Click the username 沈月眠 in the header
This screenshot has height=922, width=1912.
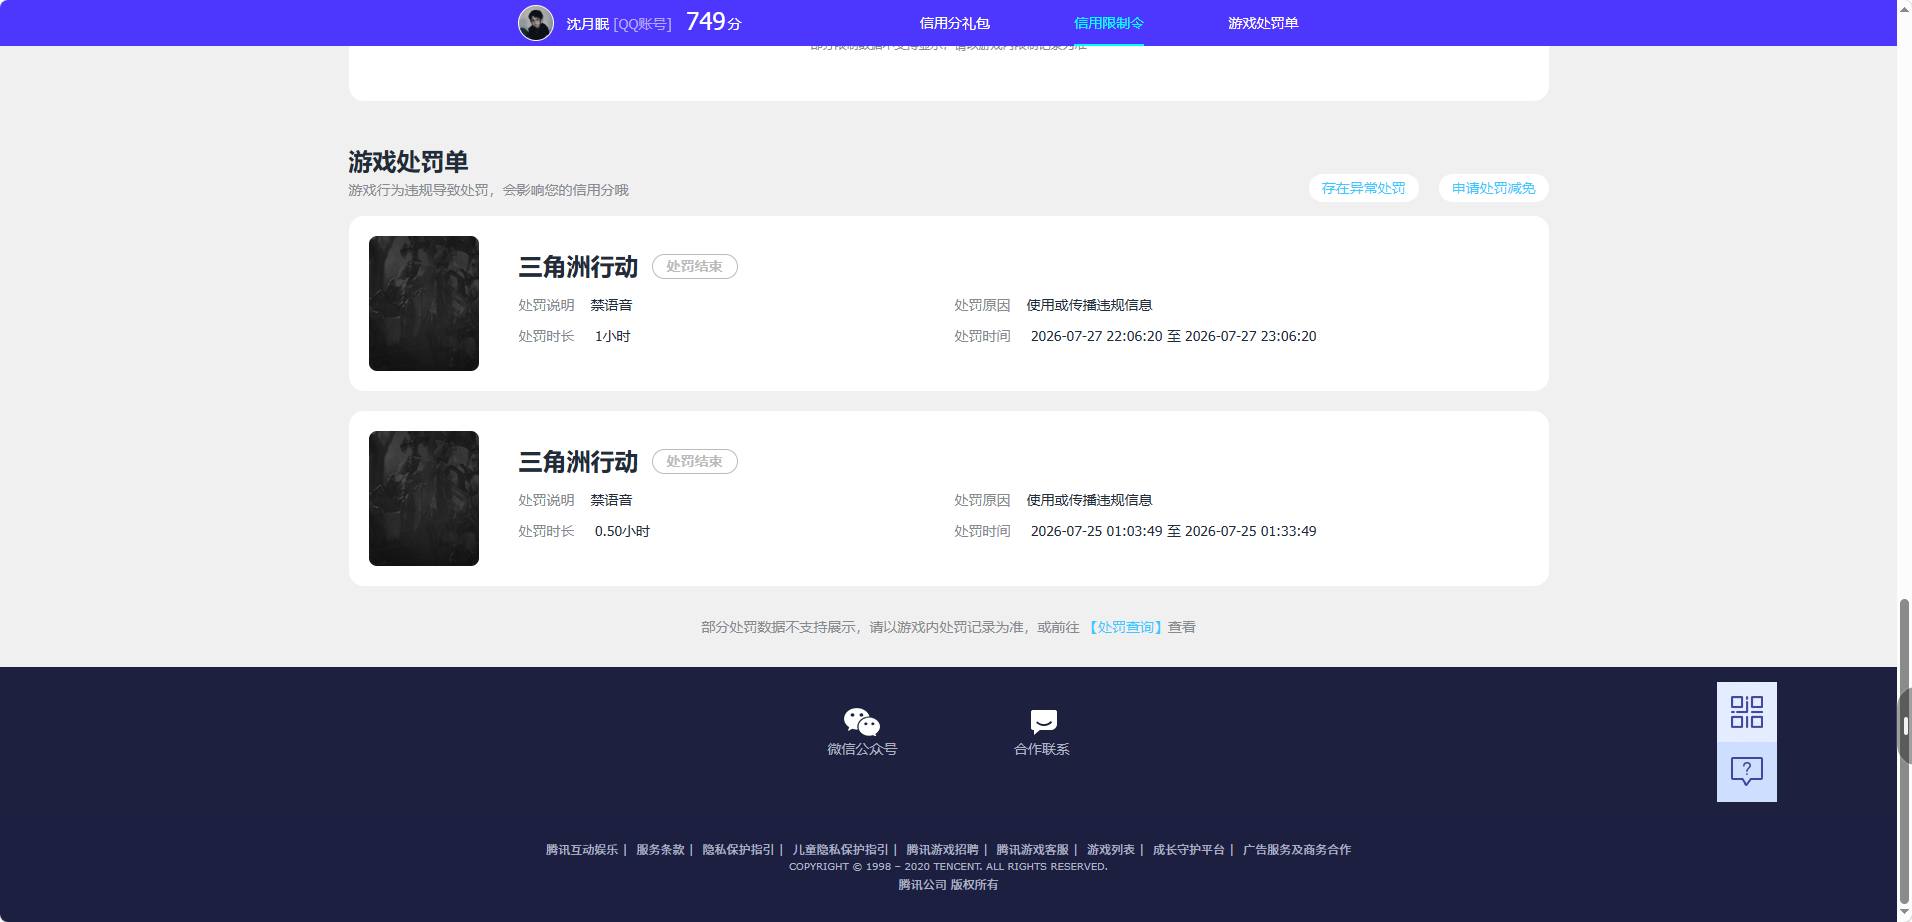click(x=587, y=23)
